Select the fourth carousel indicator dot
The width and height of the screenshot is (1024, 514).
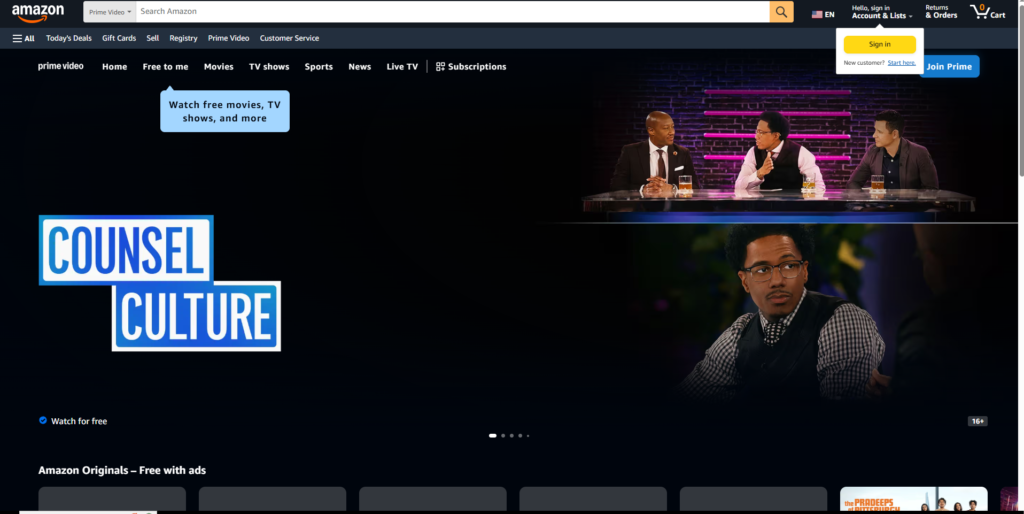pos(520,436)
